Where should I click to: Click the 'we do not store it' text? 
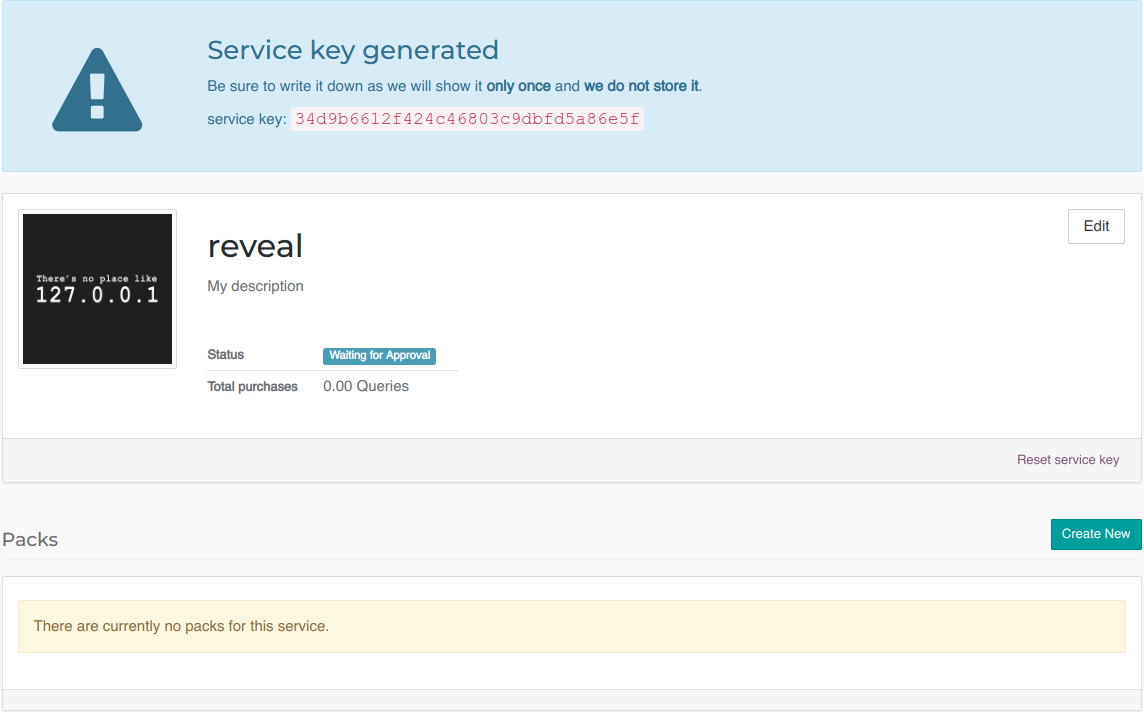641,86
